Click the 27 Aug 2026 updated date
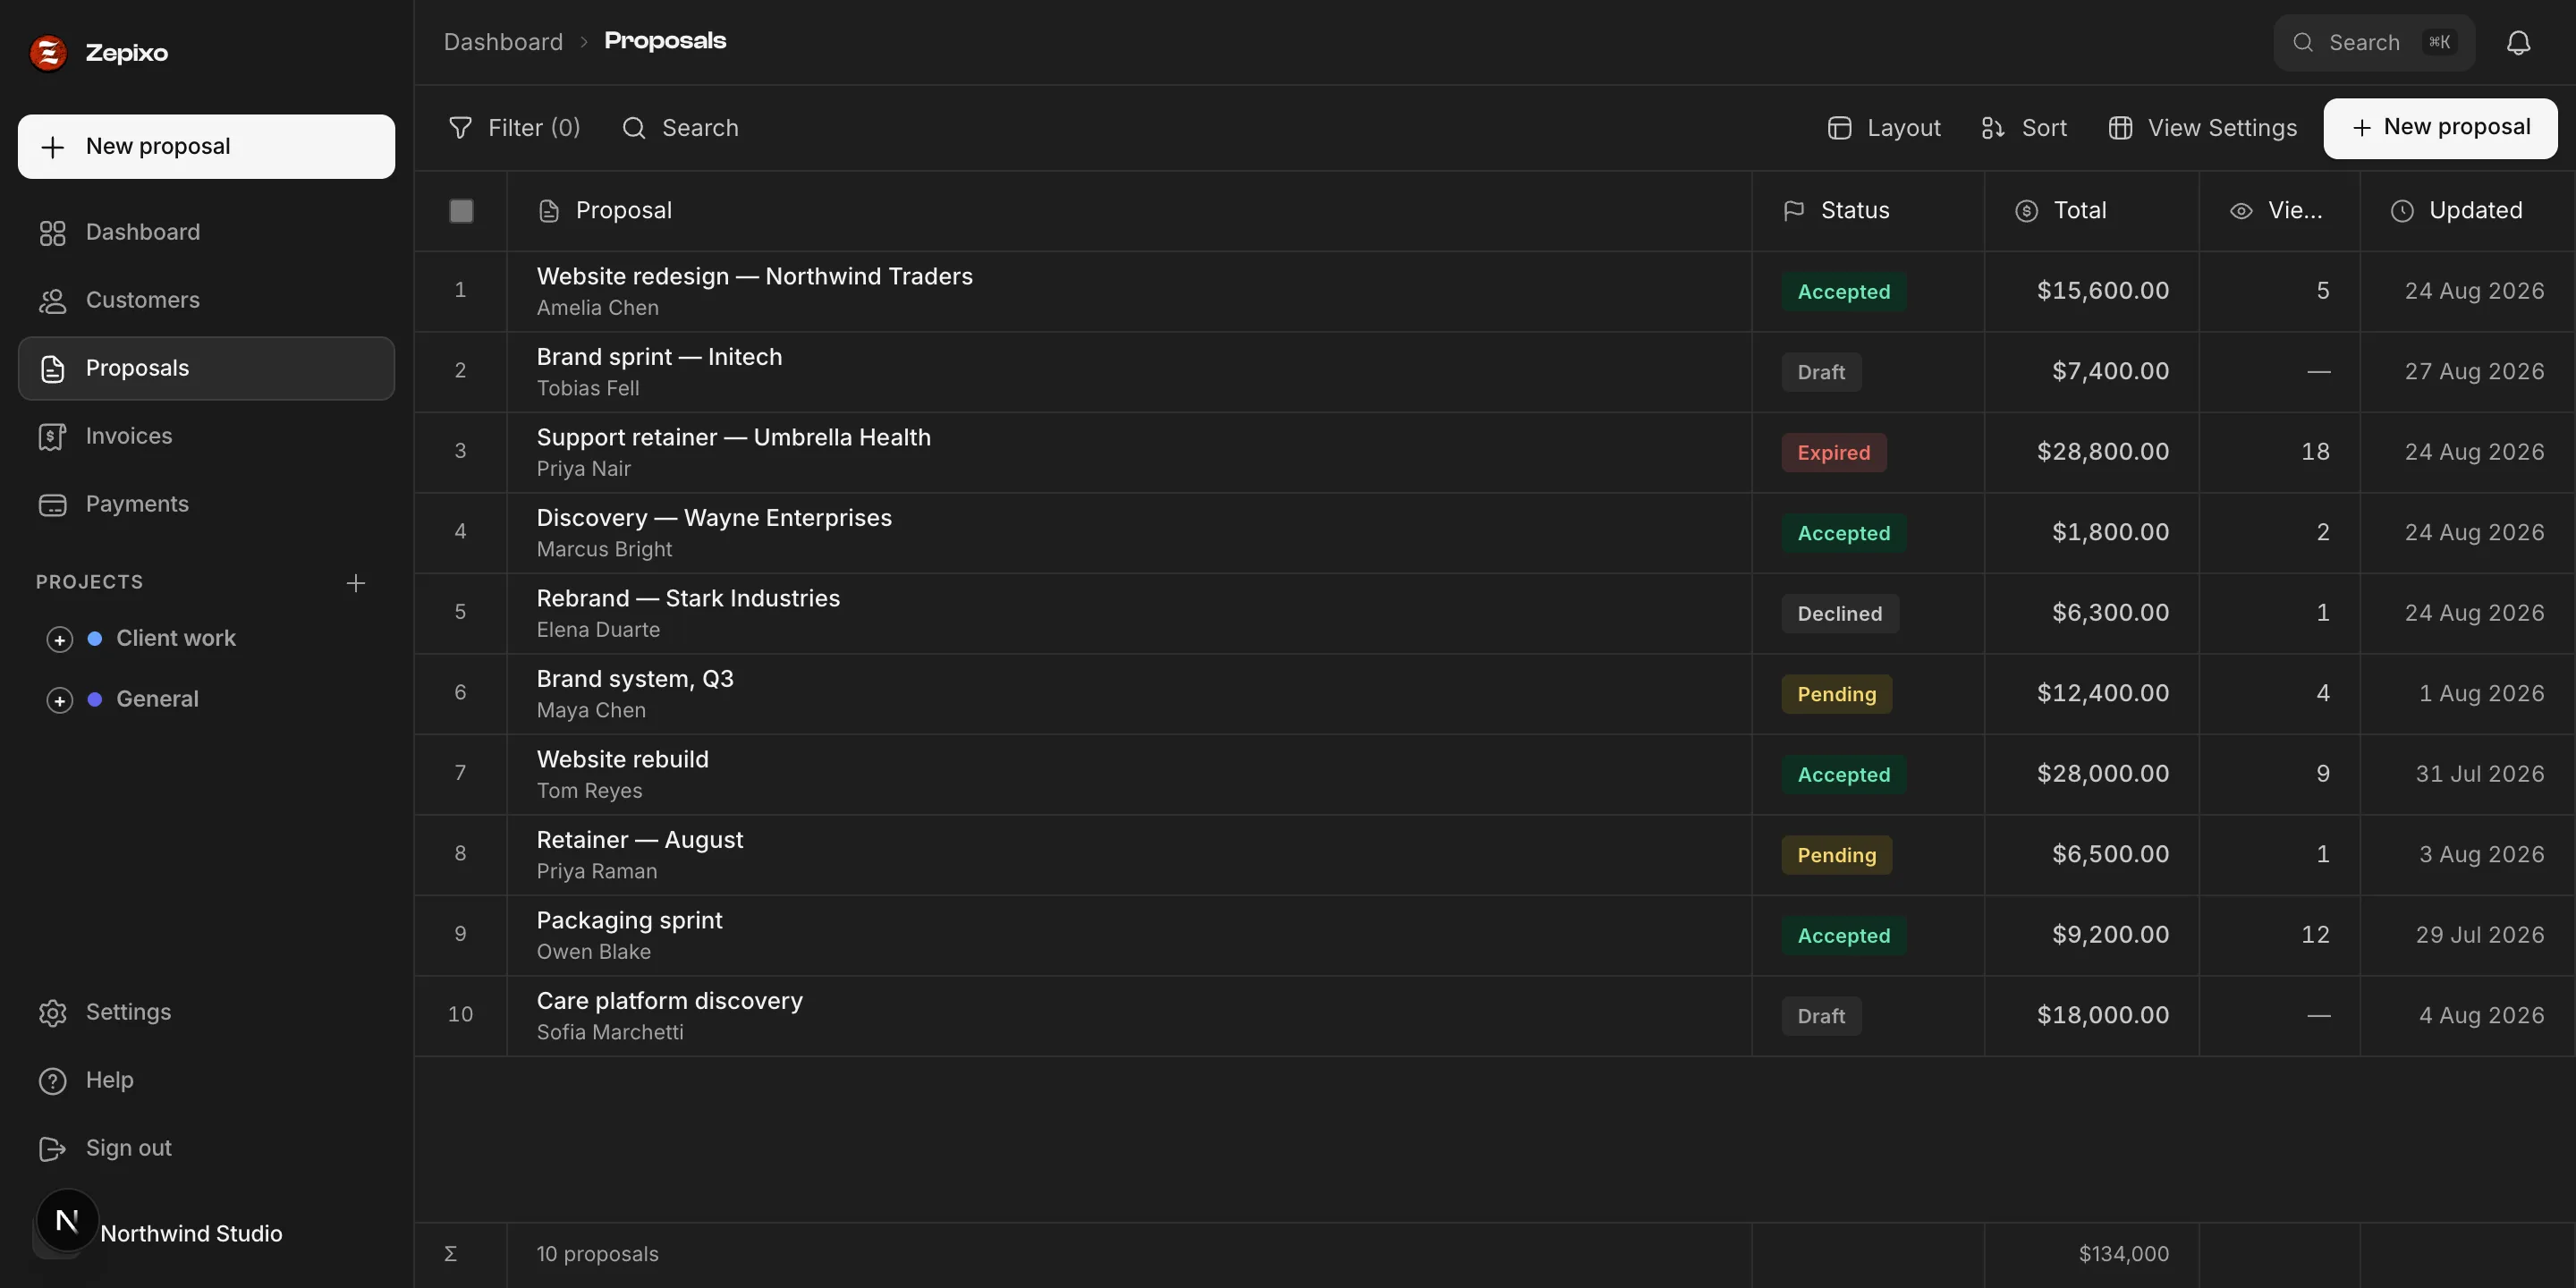Screen dimensions: 2576x1288 pyautogui.click(x=2474, y=372)
